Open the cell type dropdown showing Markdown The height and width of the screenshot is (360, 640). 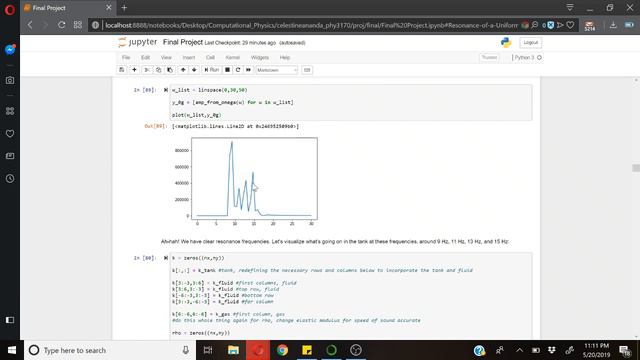(x=277, y=70)
